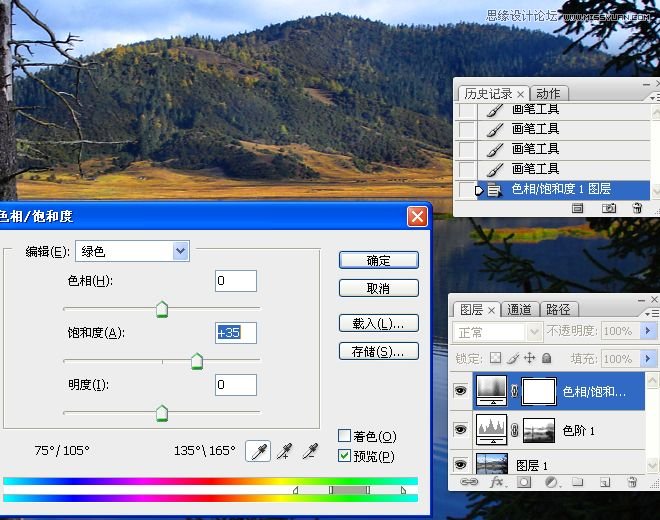Set history brush source on 色相/饱和度 1 图层 state
Viewport: 660px width, 520px height.
tap(466, 189)
